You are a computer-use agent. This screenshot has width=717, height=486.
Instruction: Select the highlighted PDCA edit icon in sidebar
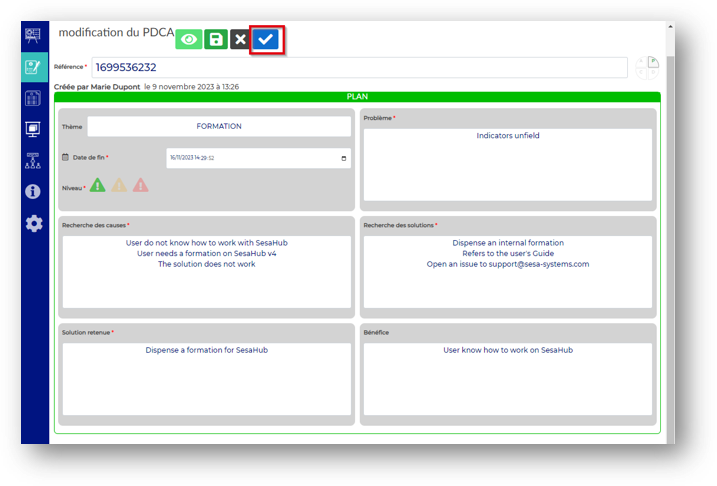pos(33,67)
